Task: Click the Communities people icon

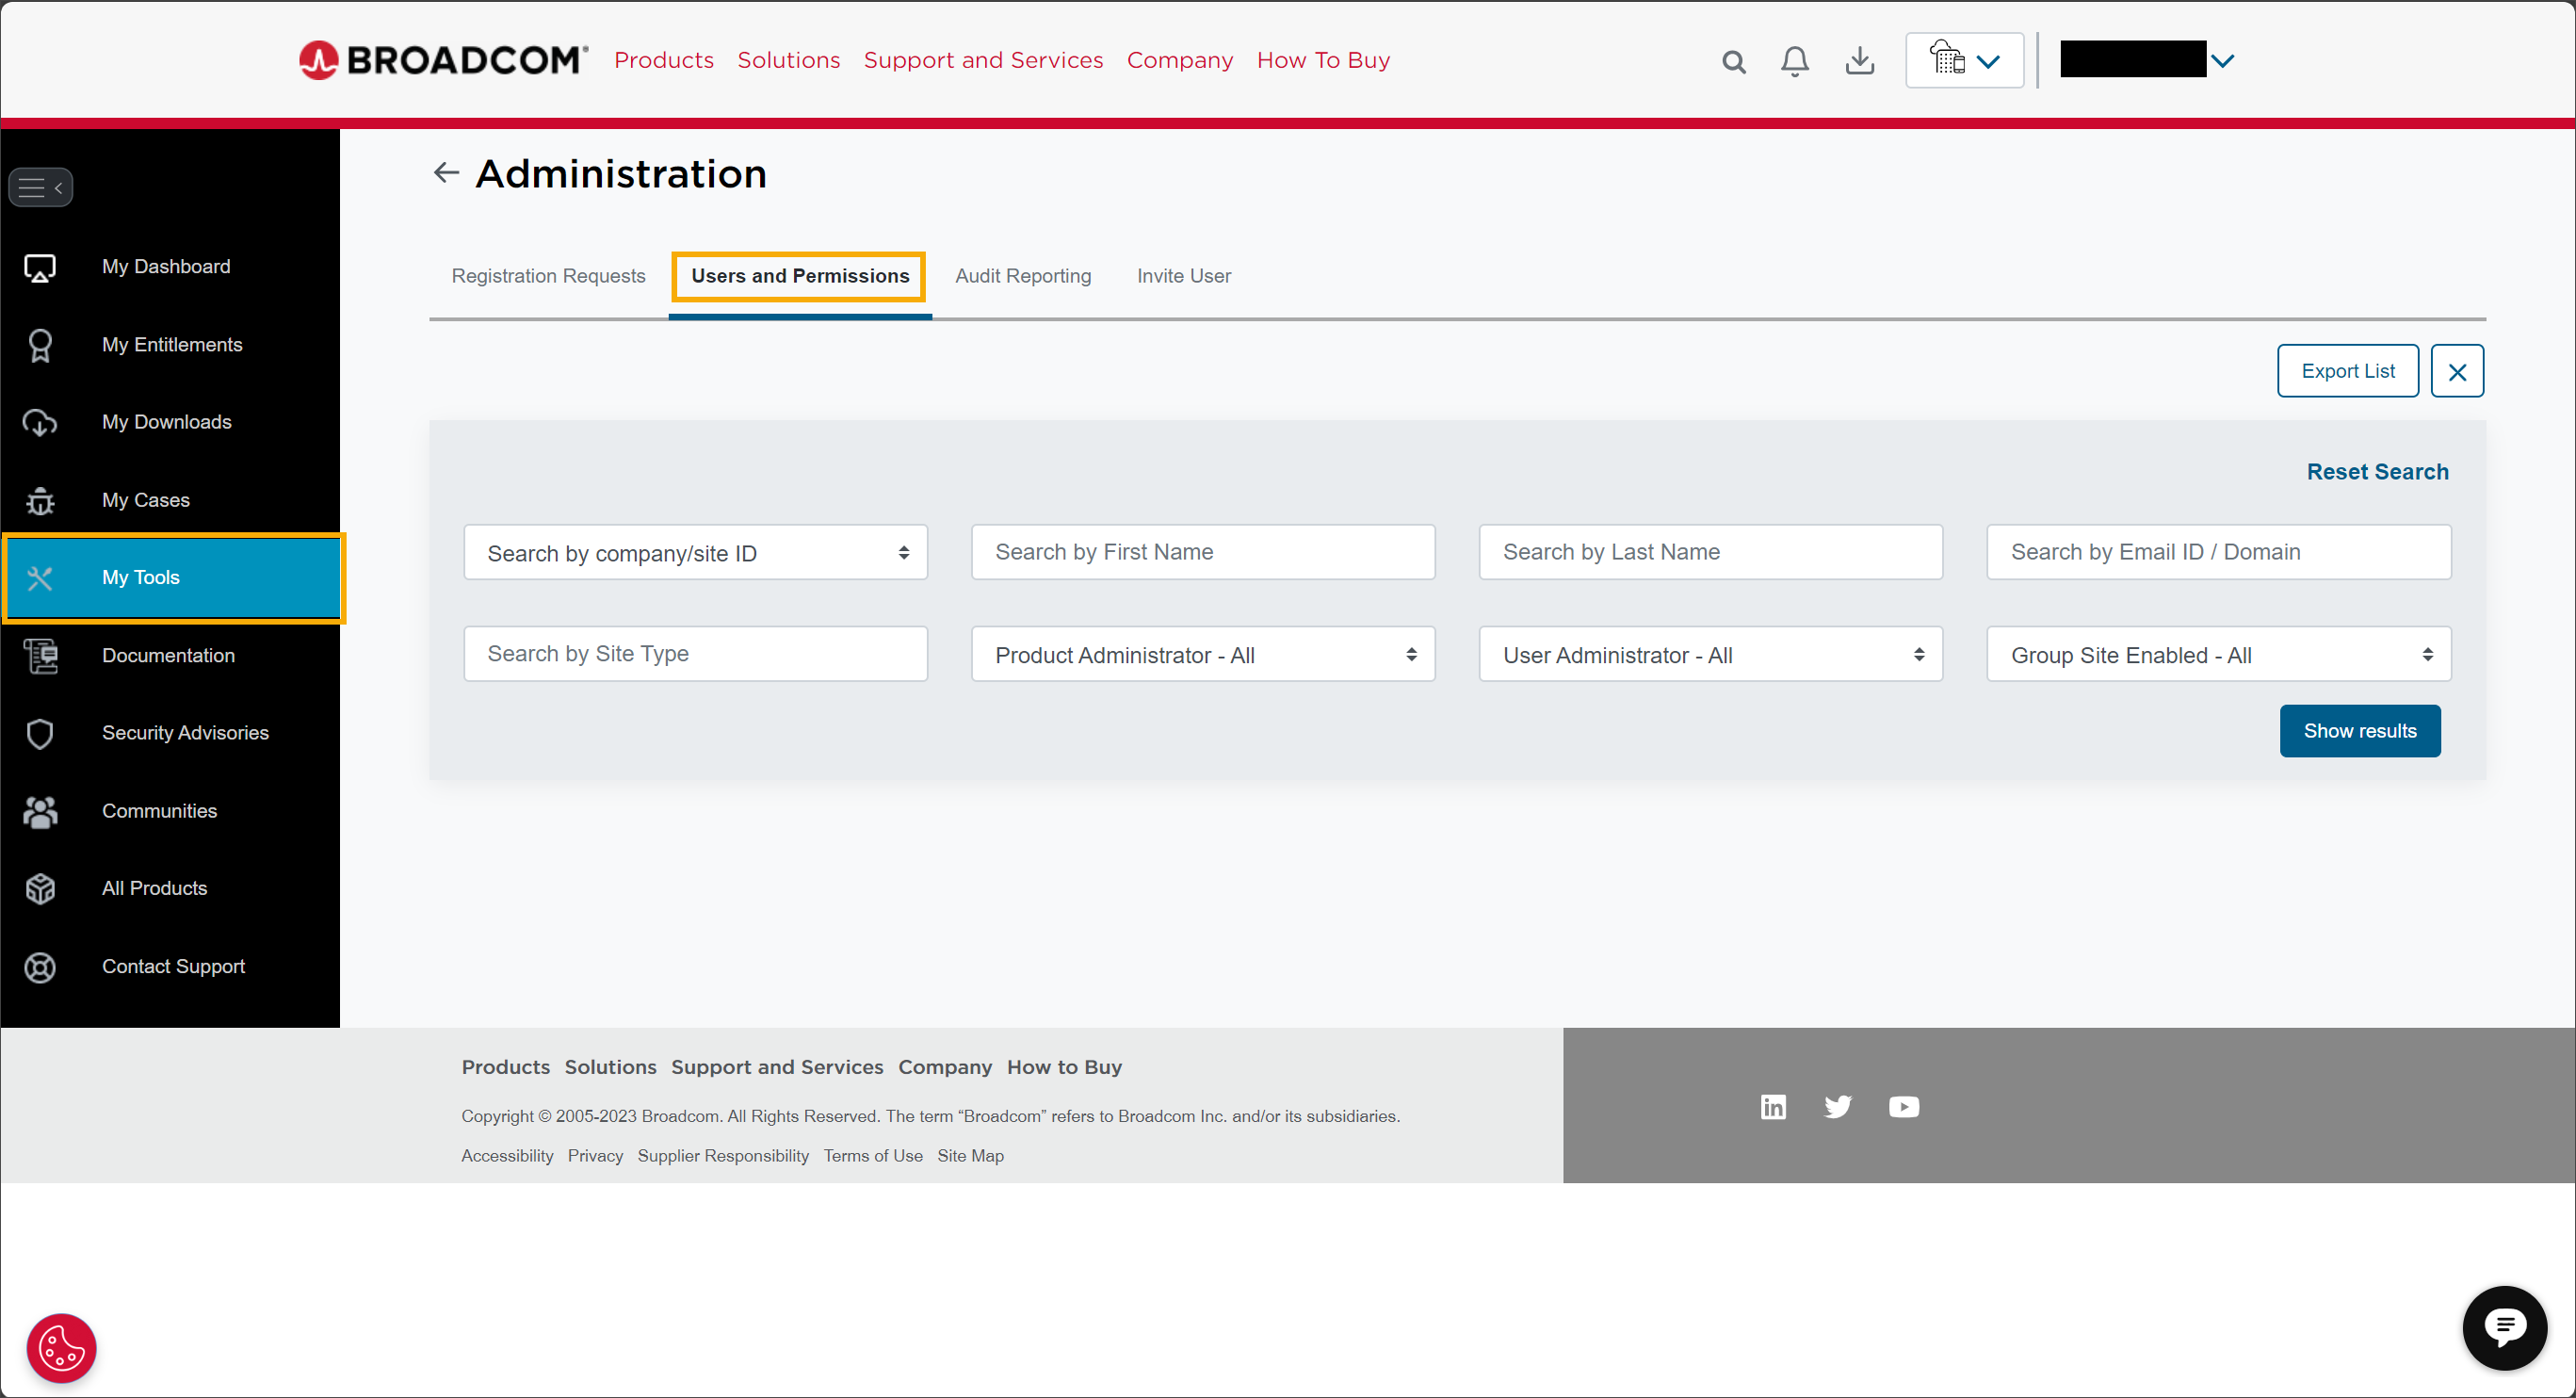Action: coord(40,811)
